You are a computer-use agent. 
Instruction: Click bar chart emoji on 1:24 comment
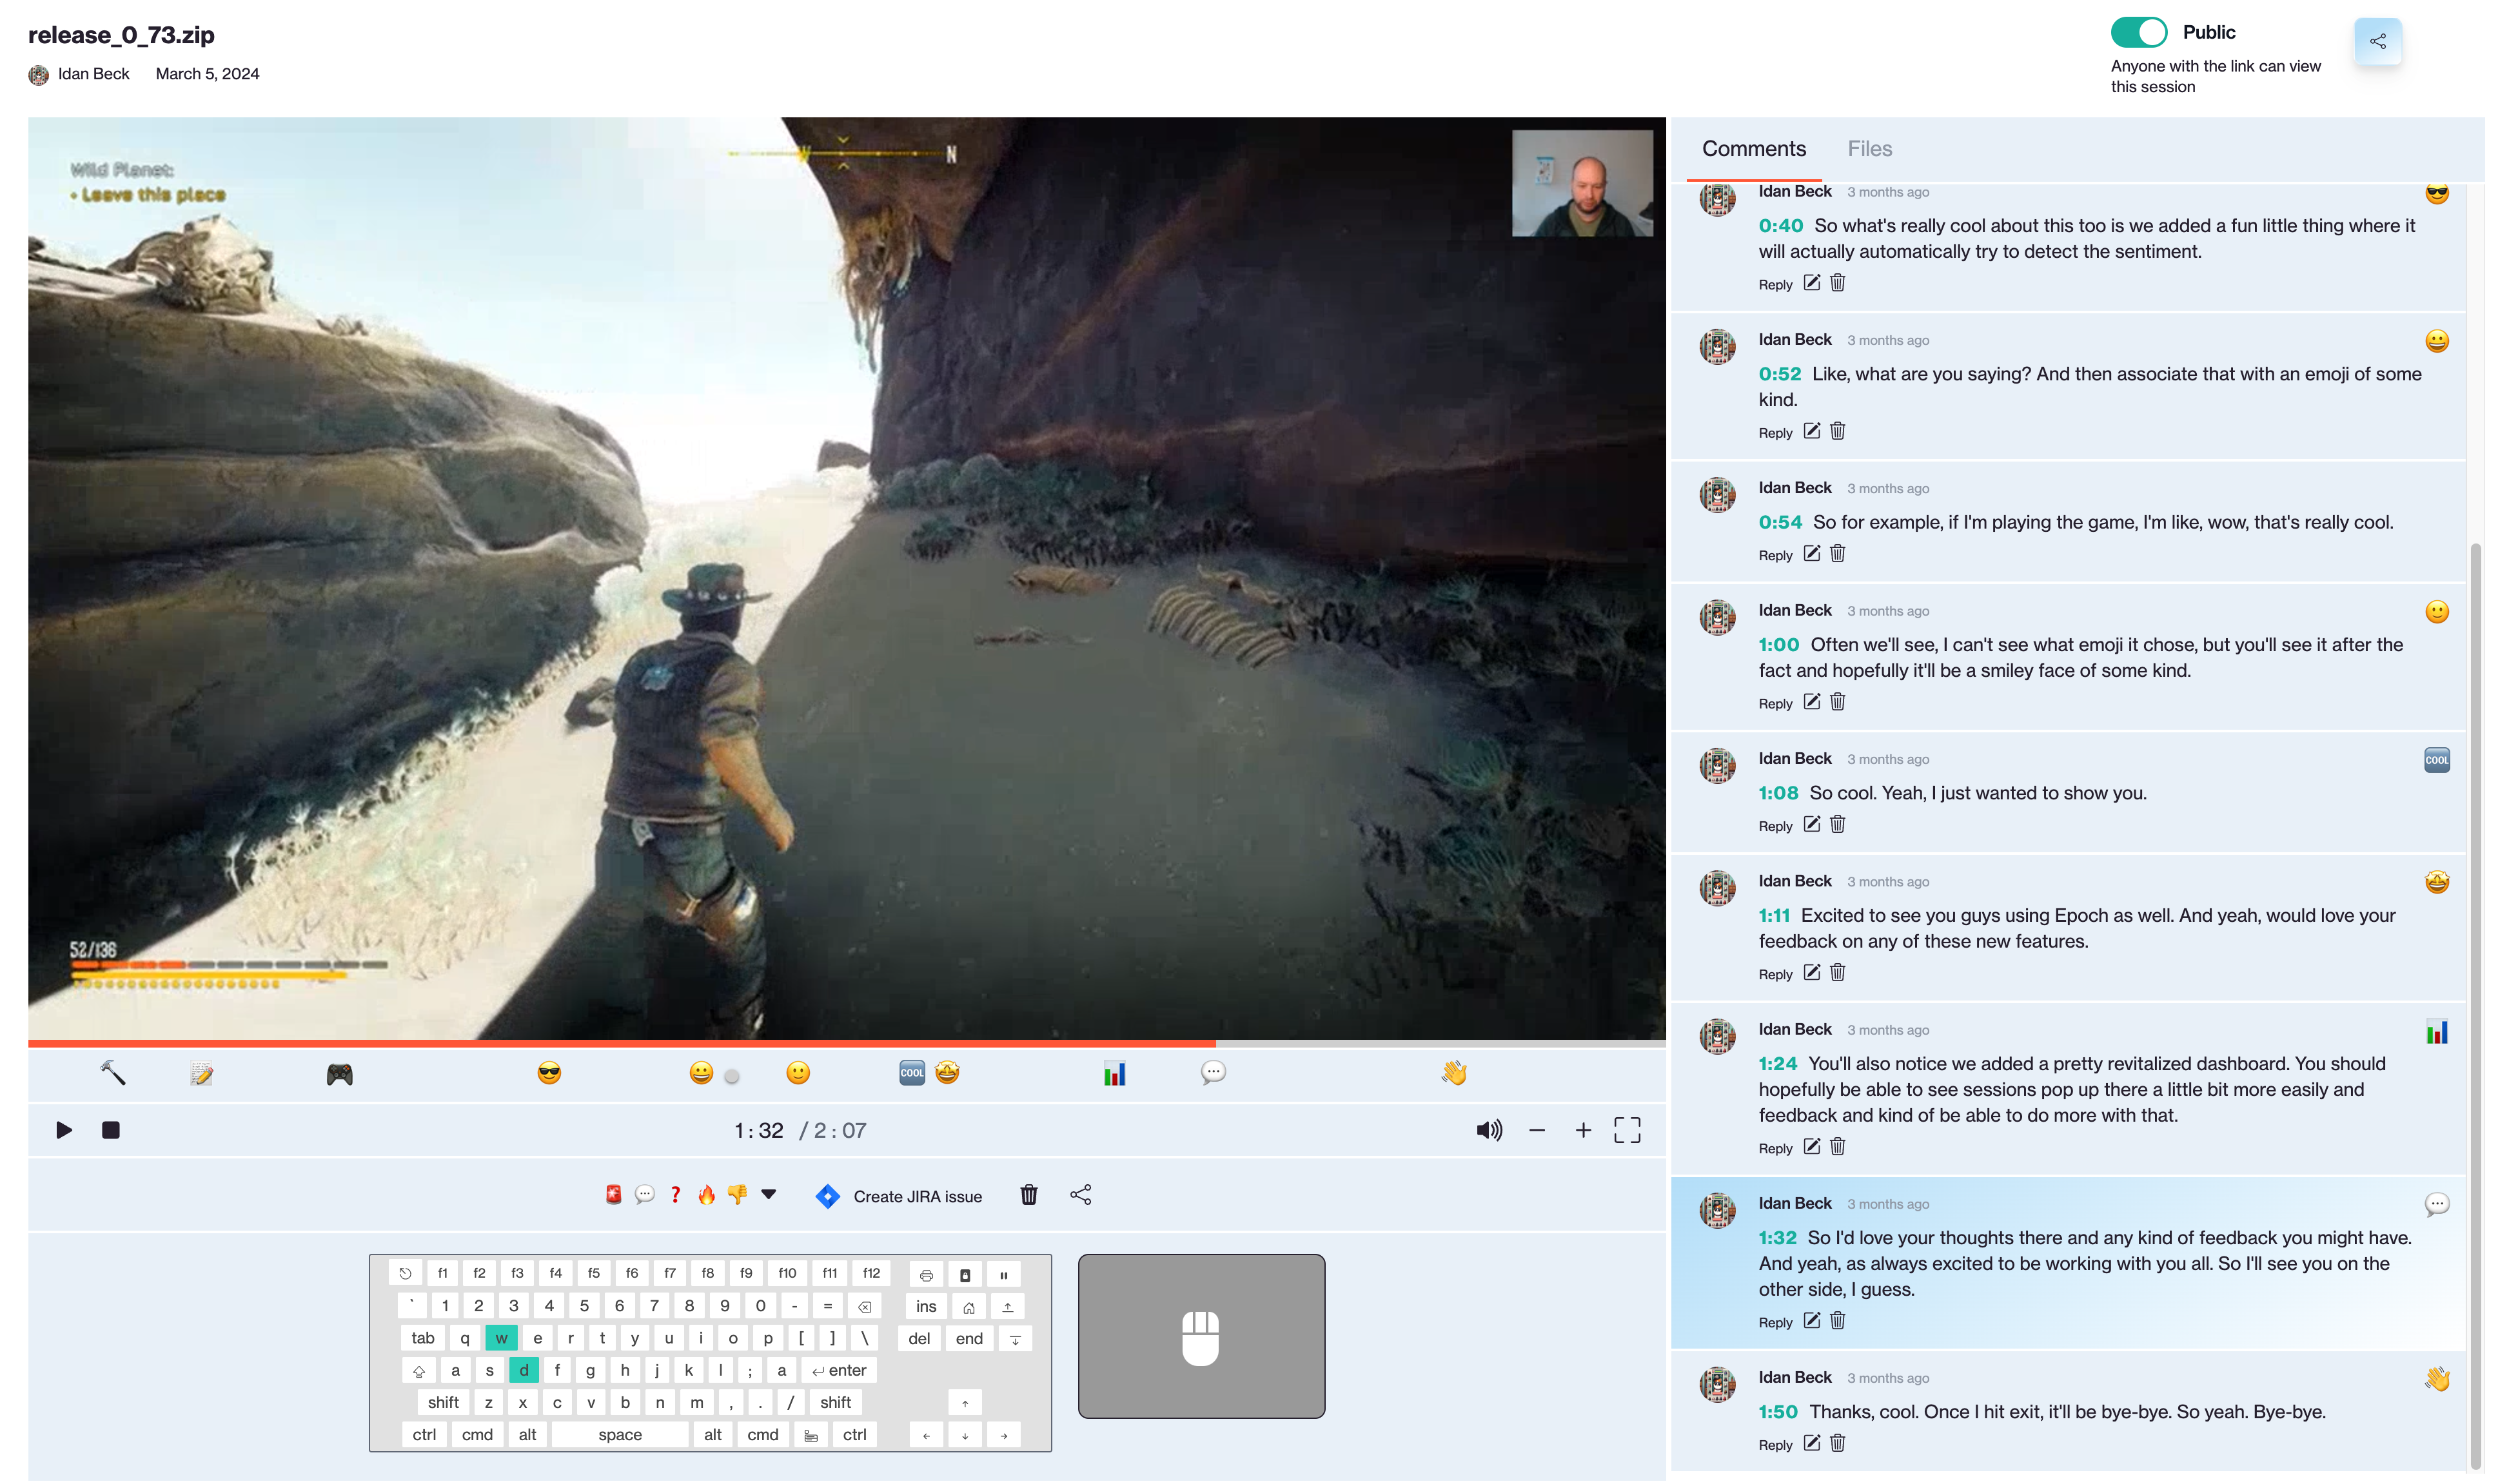(2436, 1031)
